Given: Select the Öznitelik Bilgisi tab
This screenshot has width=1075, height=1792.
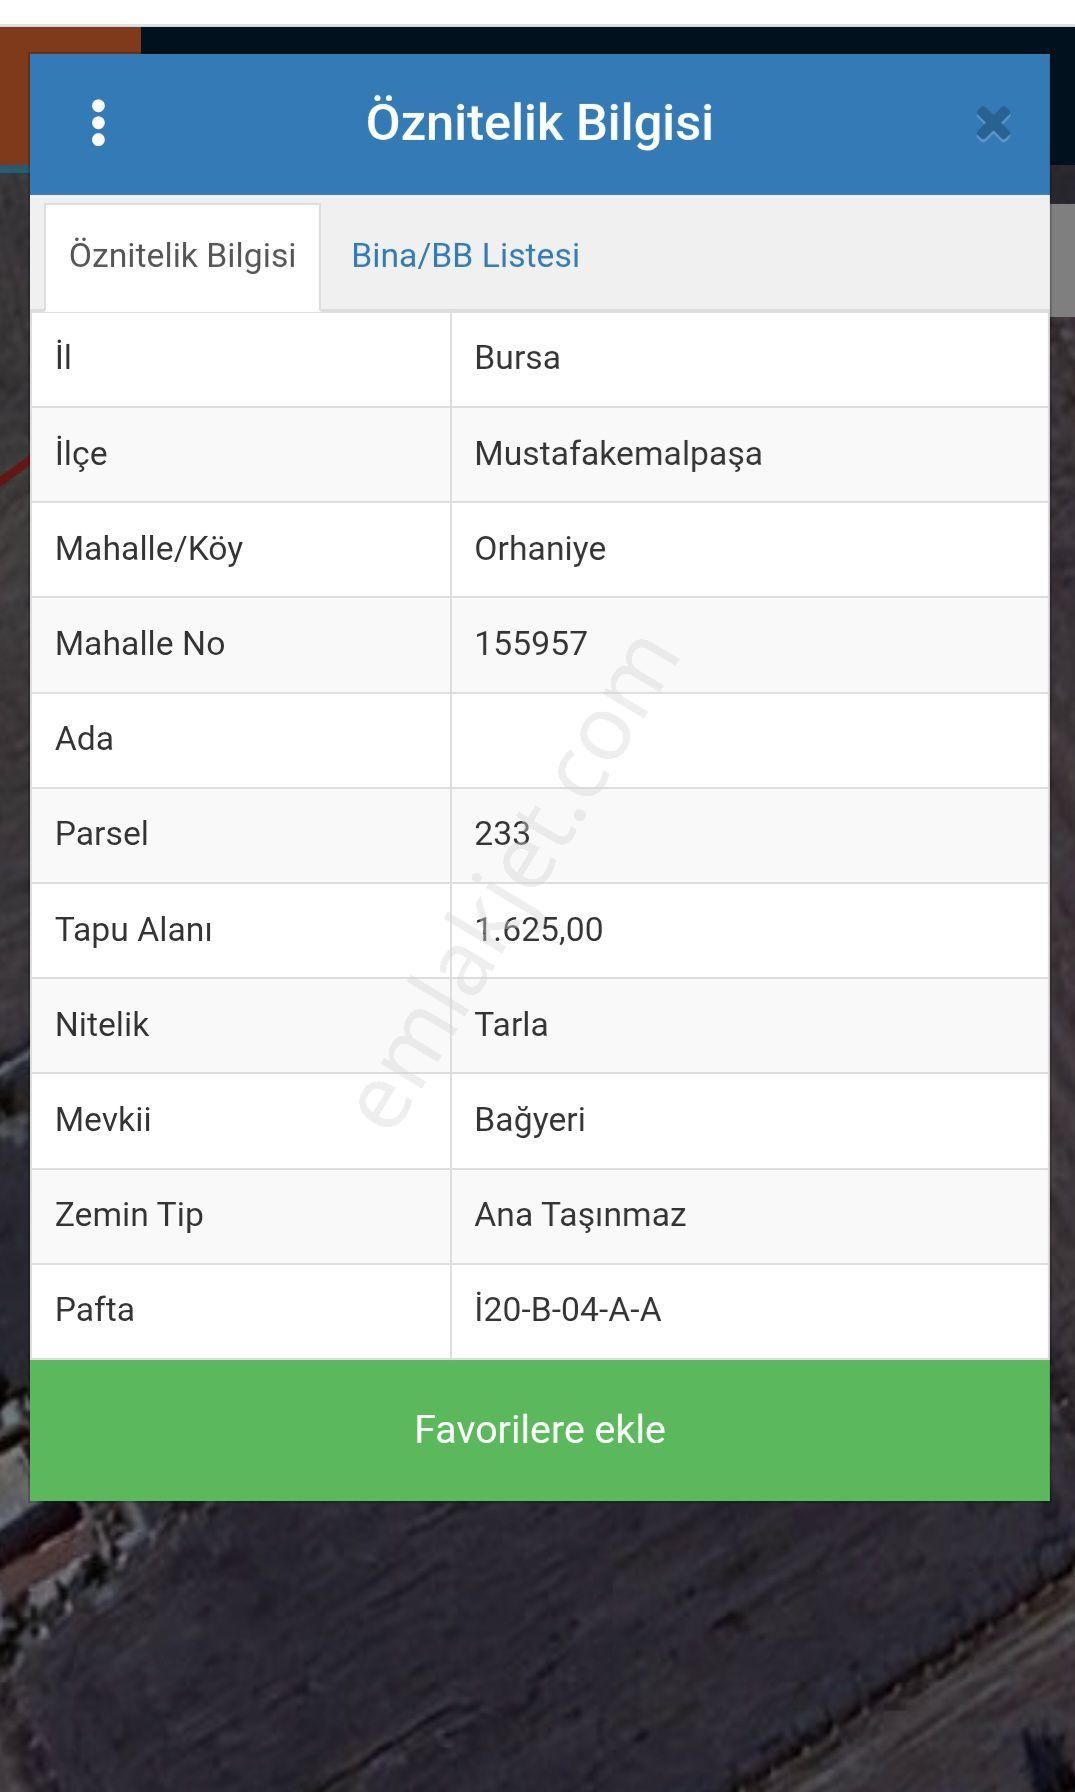Looking at the screenshot, I should point(182,256).
